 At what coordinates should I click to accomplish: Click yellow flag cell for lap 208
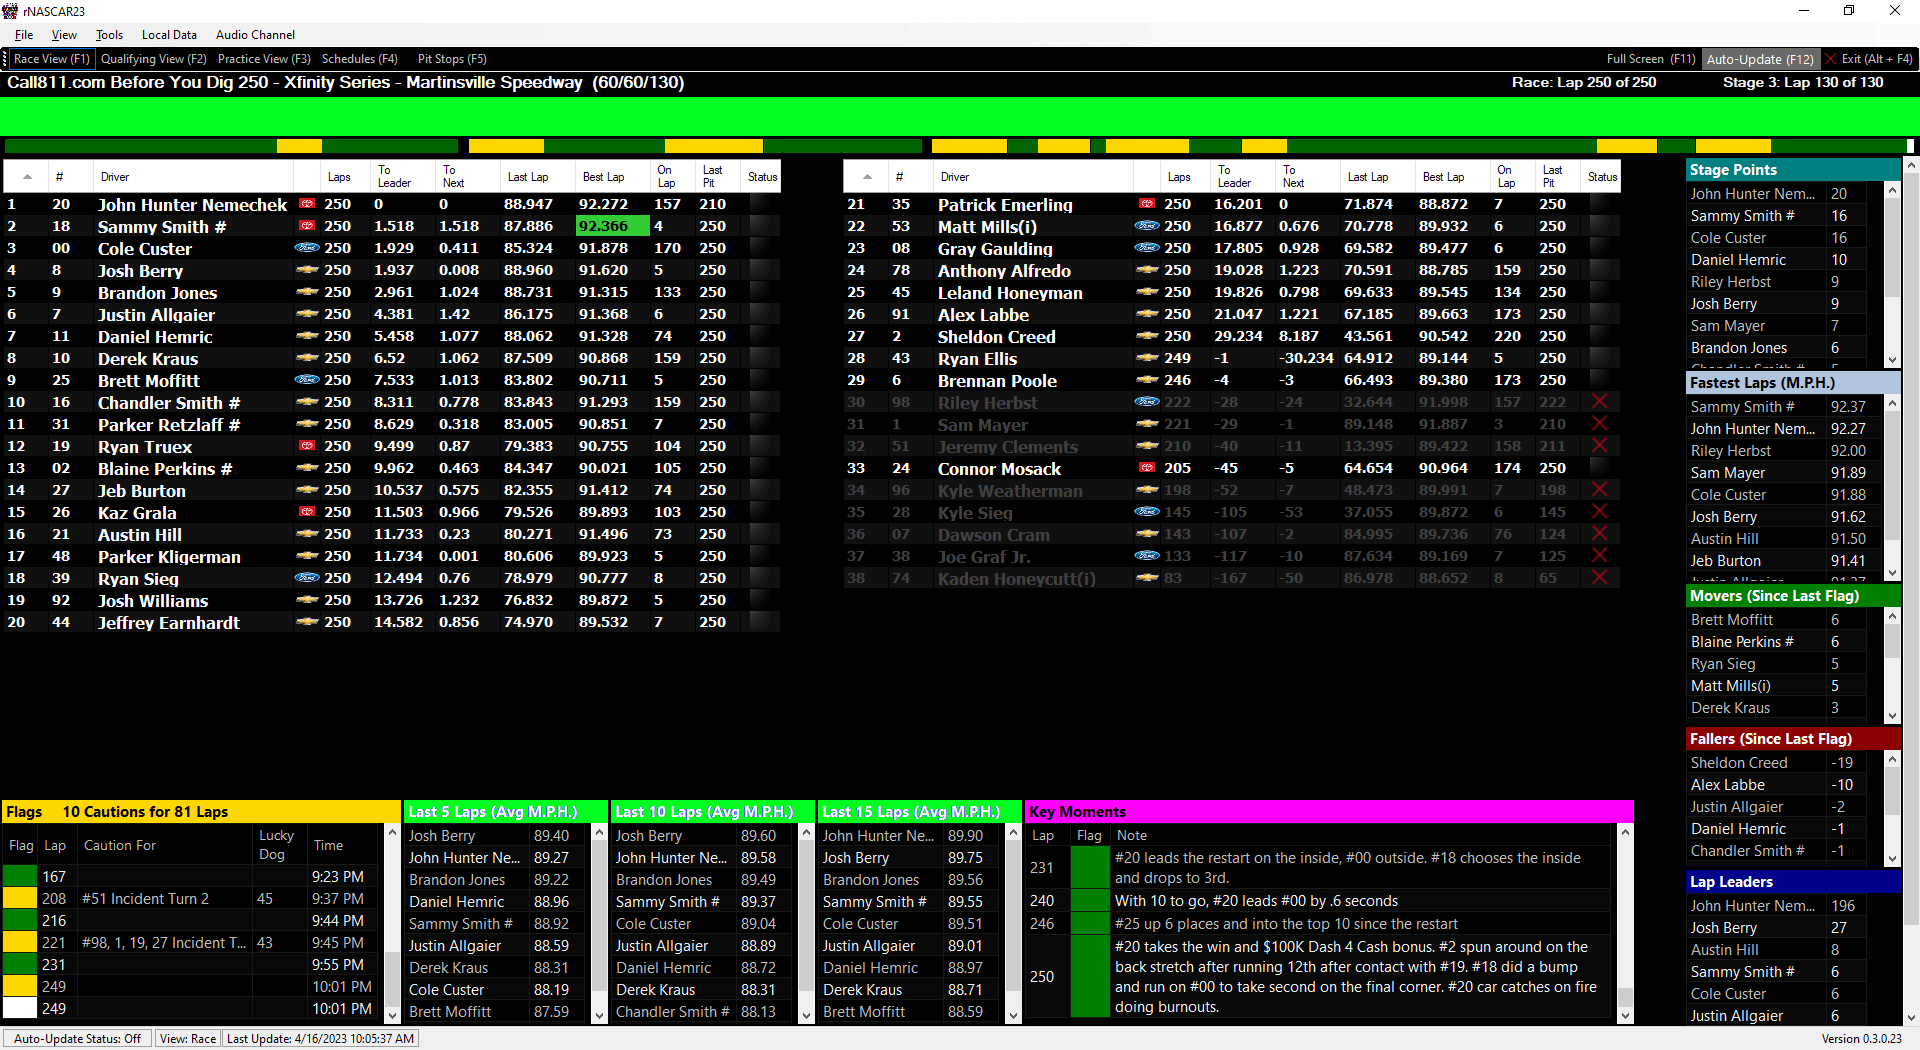[19, 899]
